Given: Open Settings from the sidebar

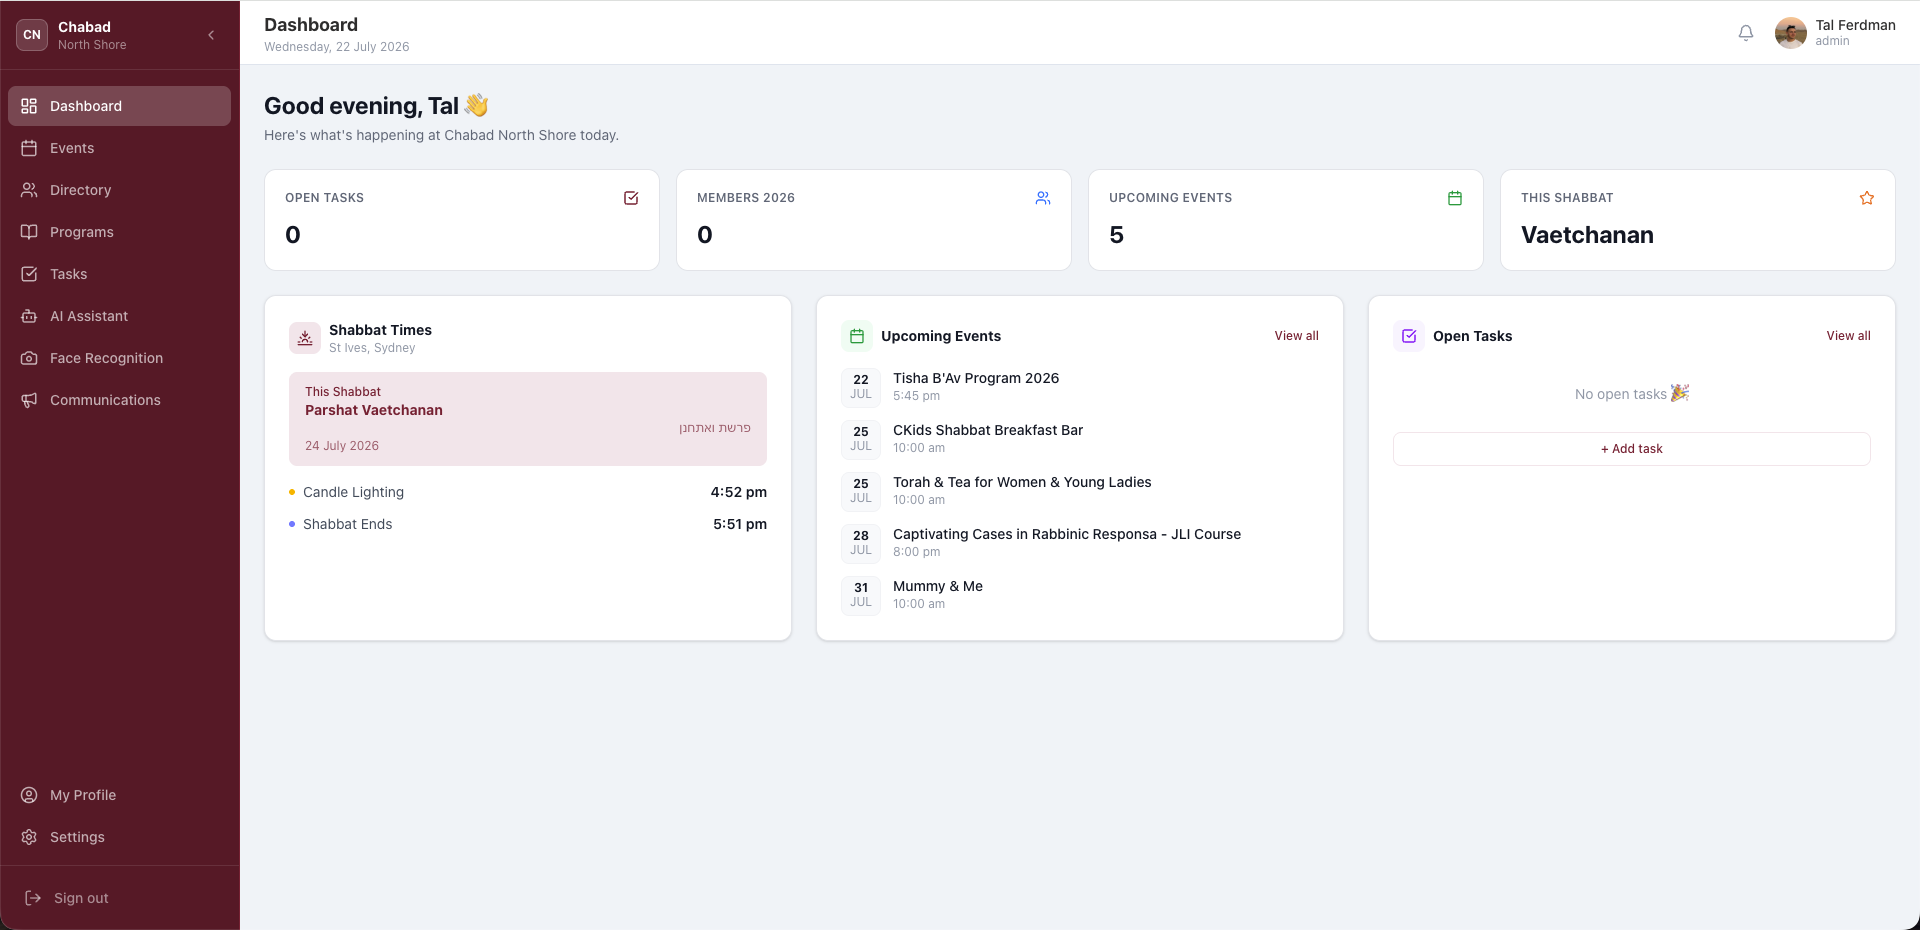Looking at the screenshot, I should (119, 837).
